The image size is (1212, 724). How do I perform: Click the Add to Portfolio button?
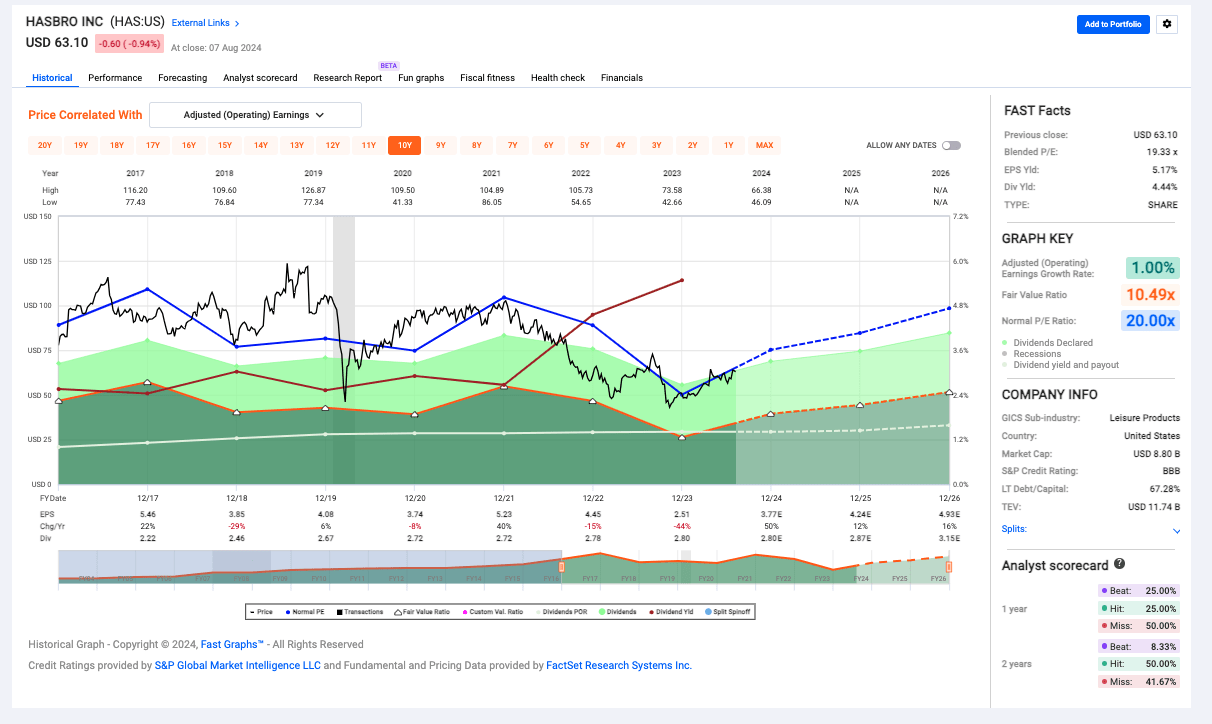[1113, 24]
